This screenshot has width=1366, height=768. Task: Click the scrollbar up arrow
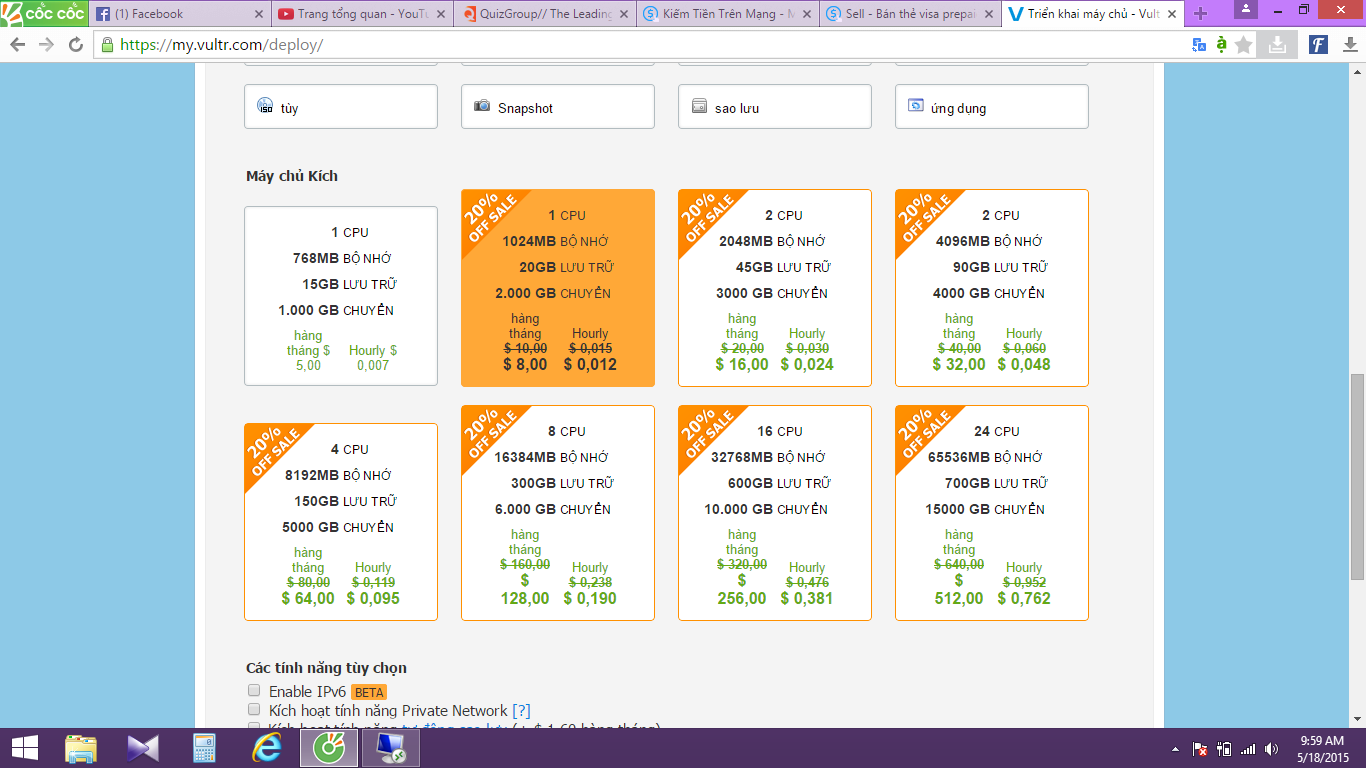1357,71
